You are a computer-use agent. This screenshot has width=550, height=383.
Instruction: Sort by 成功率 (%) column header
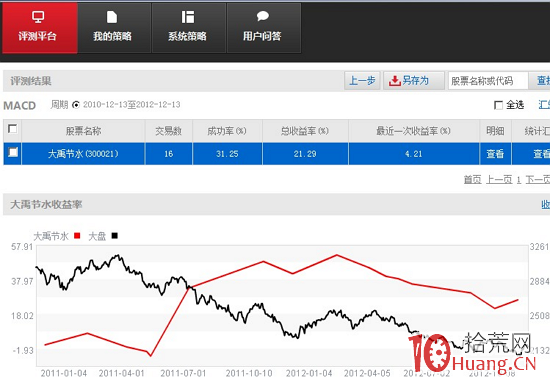227,131
